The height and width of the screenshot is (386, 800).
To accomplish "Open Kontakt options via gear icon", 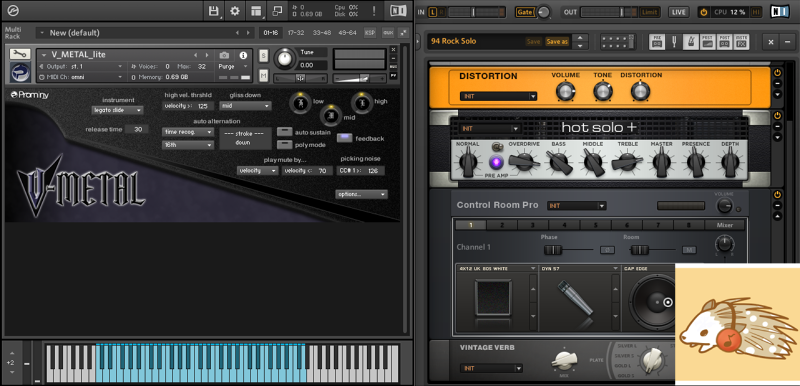I will point(235,11).
